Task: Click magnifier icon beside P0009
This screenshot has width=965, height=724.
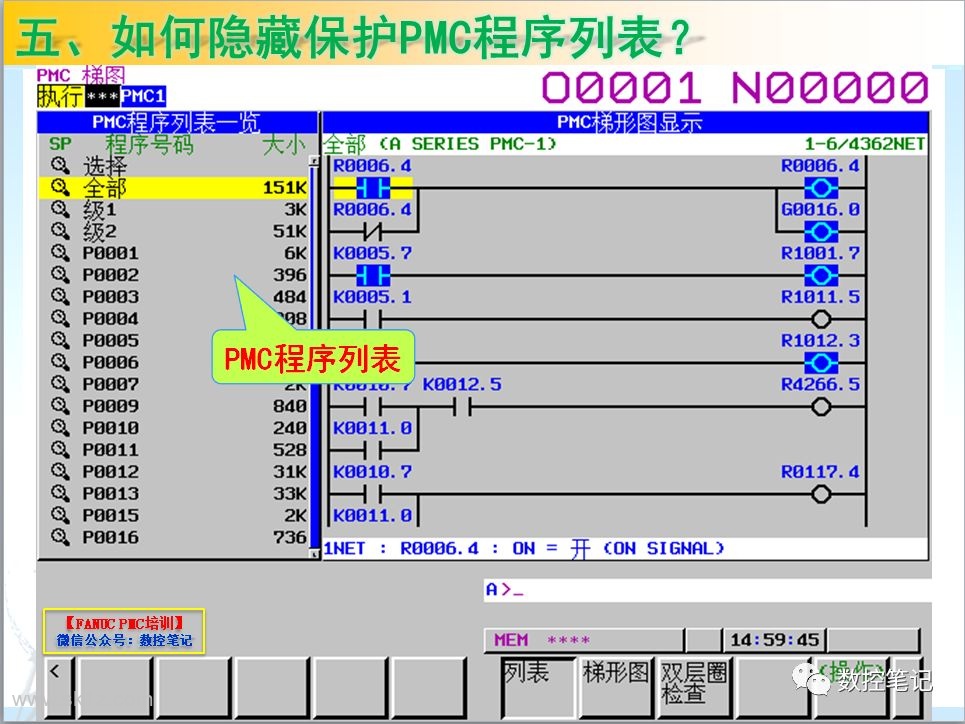Action: (60, 406)
